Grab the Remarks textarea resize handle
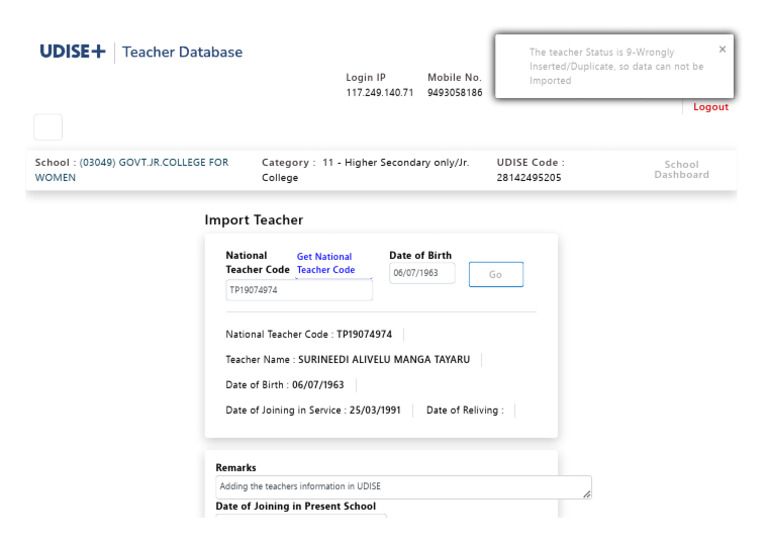The width and height of the screenshot is (768, 543). coord(587,494)
